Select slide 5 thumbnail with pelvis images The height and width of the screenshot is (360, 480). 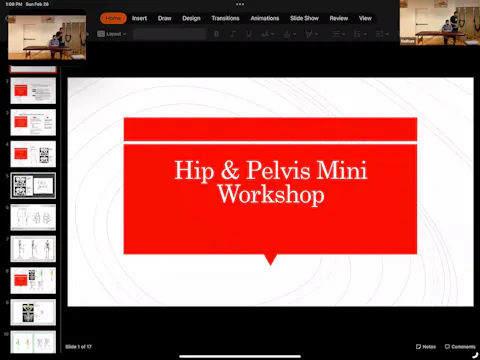pos(33,186)
